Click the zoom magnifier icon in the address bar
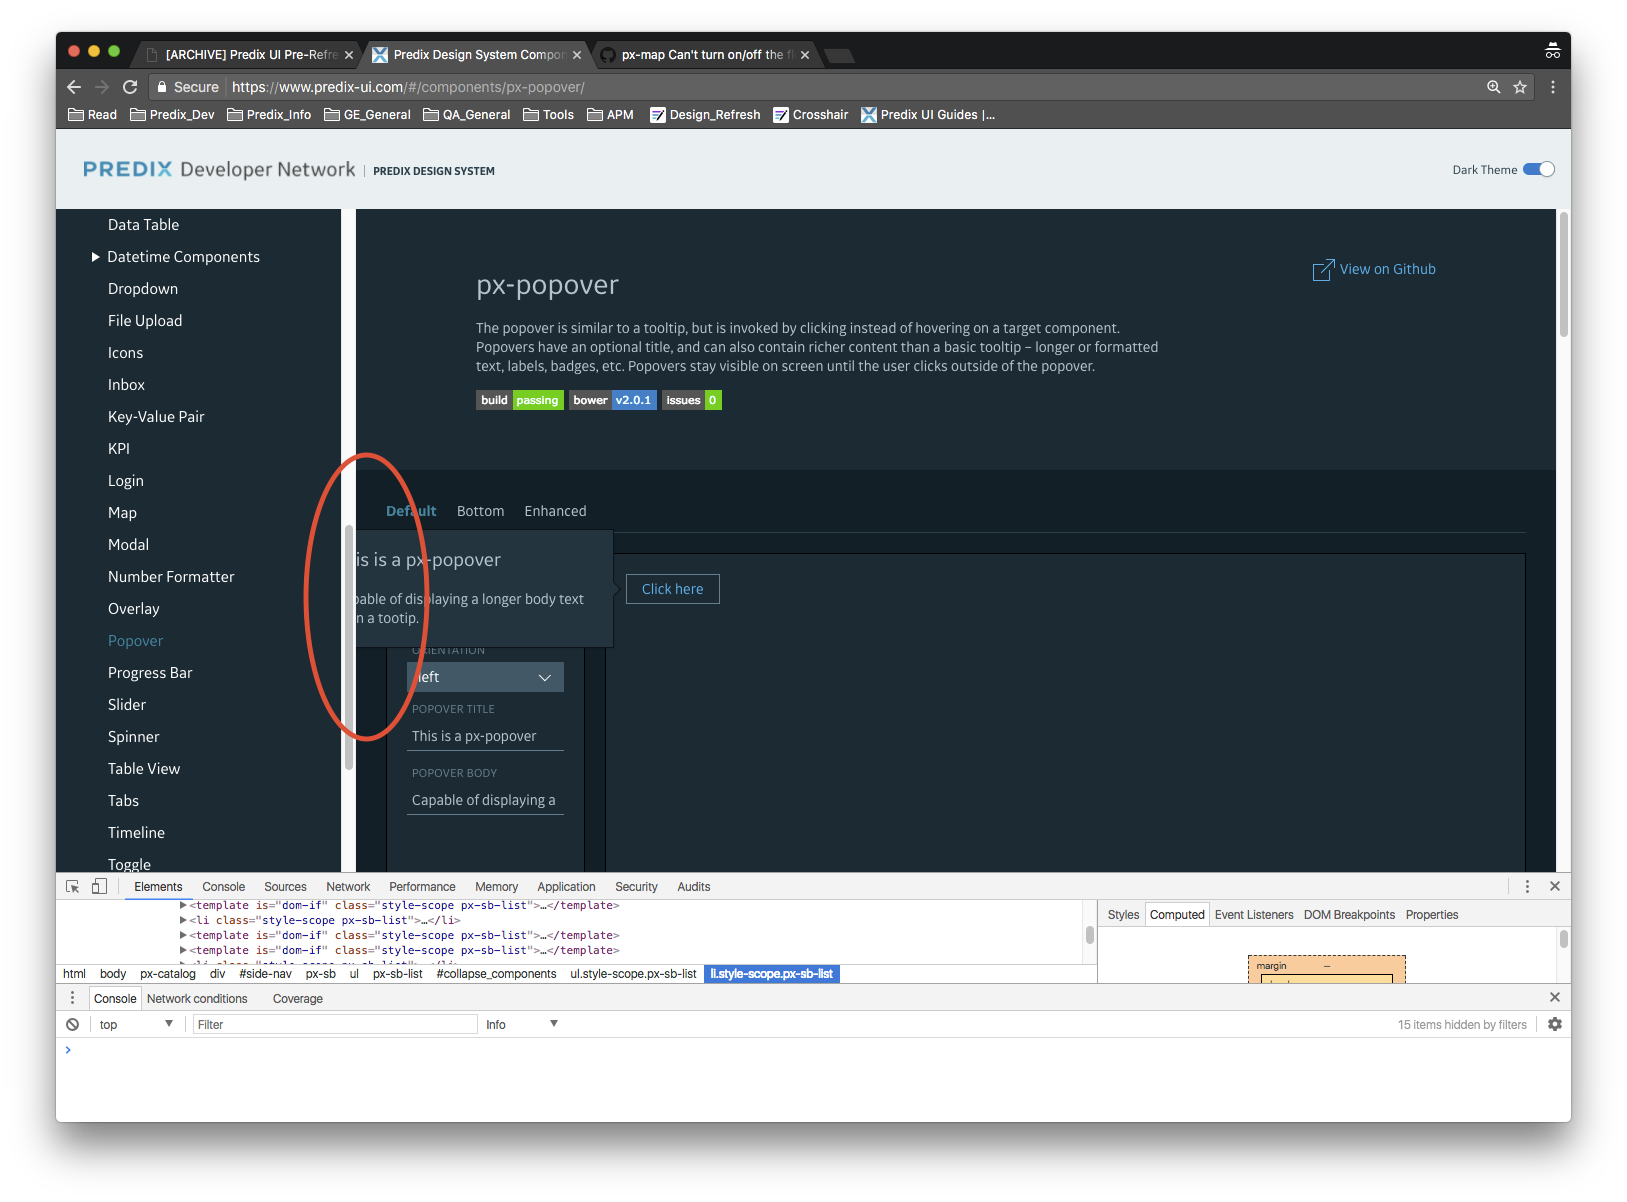The image size is (1627, 1202). 1493,87
